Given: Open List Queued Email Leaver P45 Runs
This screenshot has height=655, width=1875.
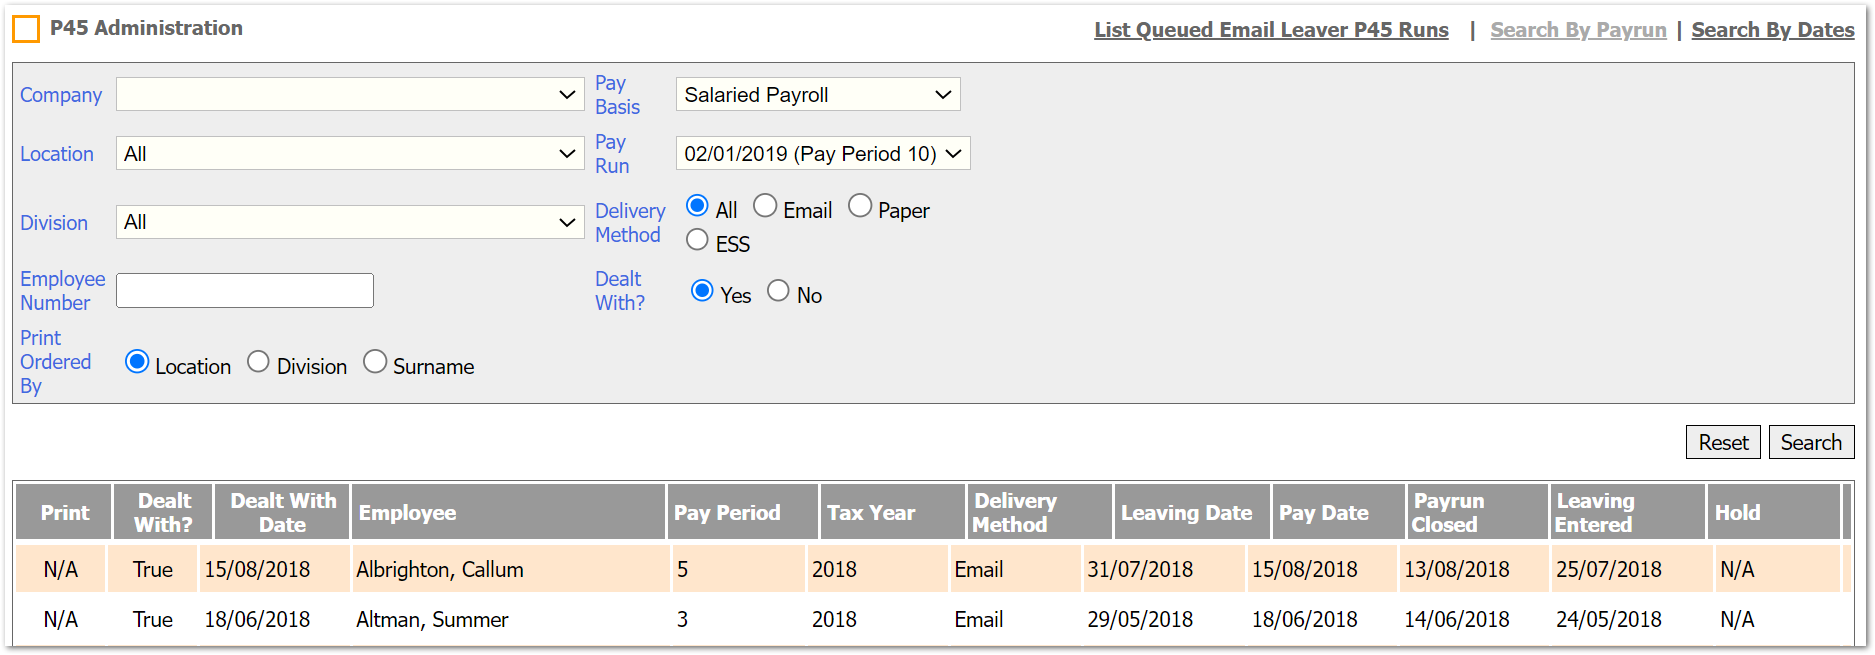Looking at the screenshot, I should pyautogui.click(x=1271, y=30).
